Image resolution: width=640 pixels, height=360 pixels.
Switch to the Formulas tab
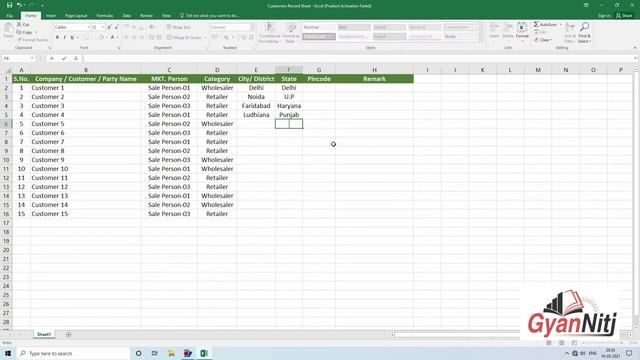(104, 16)
